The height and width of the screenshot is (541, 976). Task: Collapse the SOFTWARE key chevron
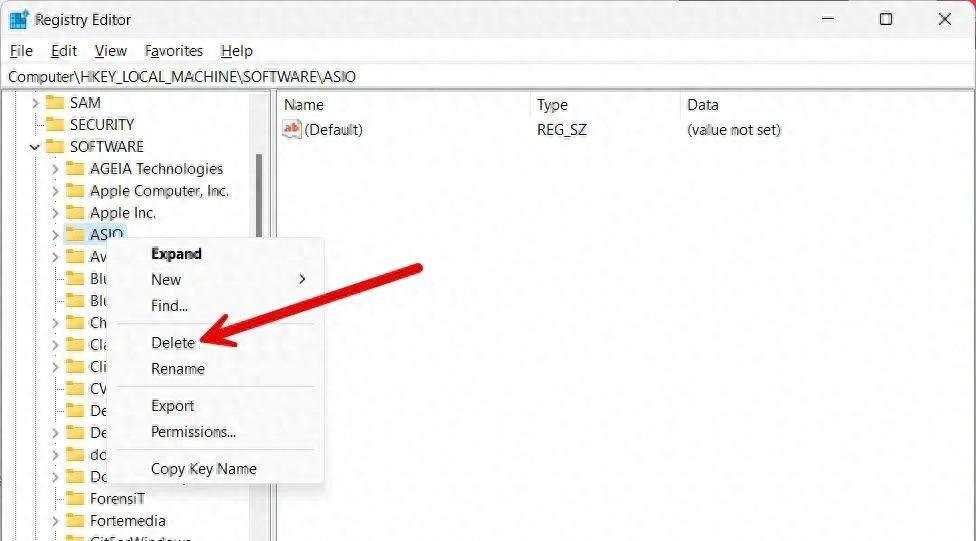point(35,147)
